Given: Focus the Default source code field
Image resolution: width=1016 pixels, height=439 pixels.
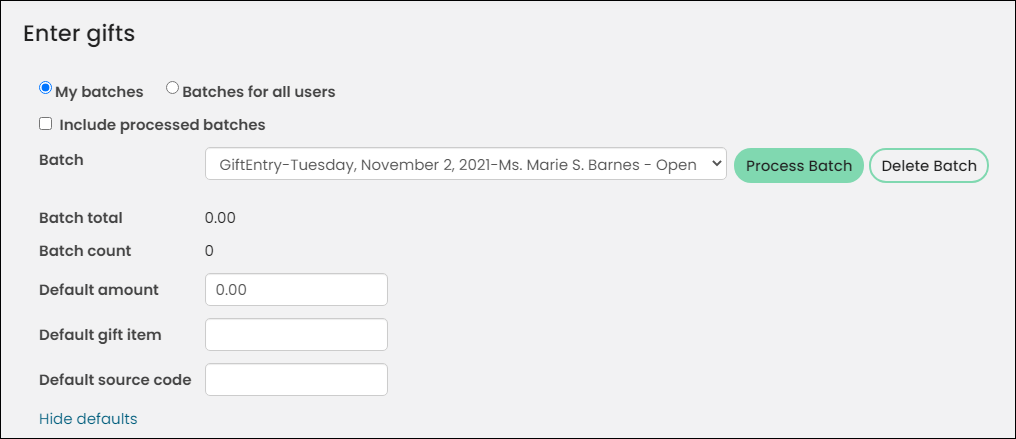Looking at the screenshot, I should point(297,379).
